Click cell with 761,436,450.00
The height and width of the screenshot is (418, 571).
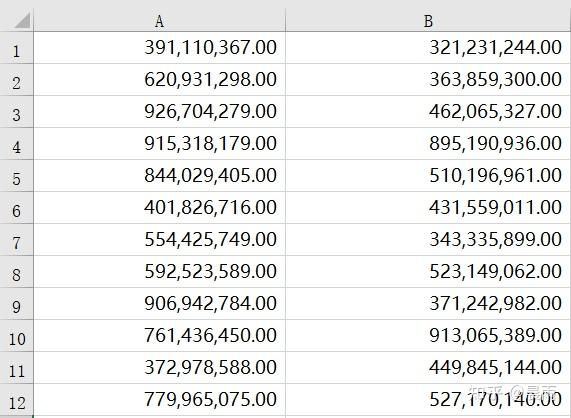click(x=160, y=336)
